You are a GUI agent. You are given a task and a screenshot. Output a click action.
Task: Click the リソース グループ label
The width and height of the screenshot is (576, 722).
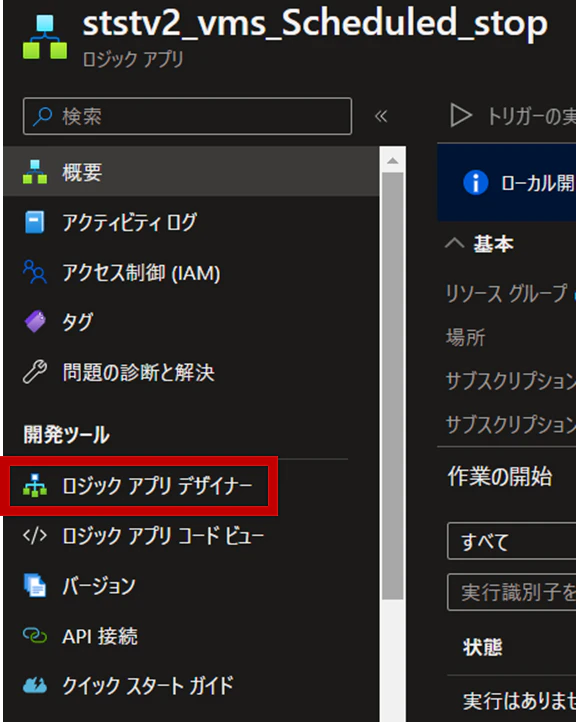tap(506, 293)
